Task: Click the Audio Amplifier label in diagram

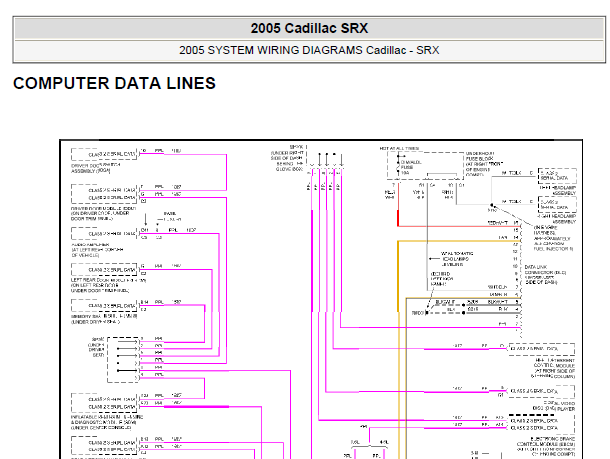Action: (x=97, y=250)
